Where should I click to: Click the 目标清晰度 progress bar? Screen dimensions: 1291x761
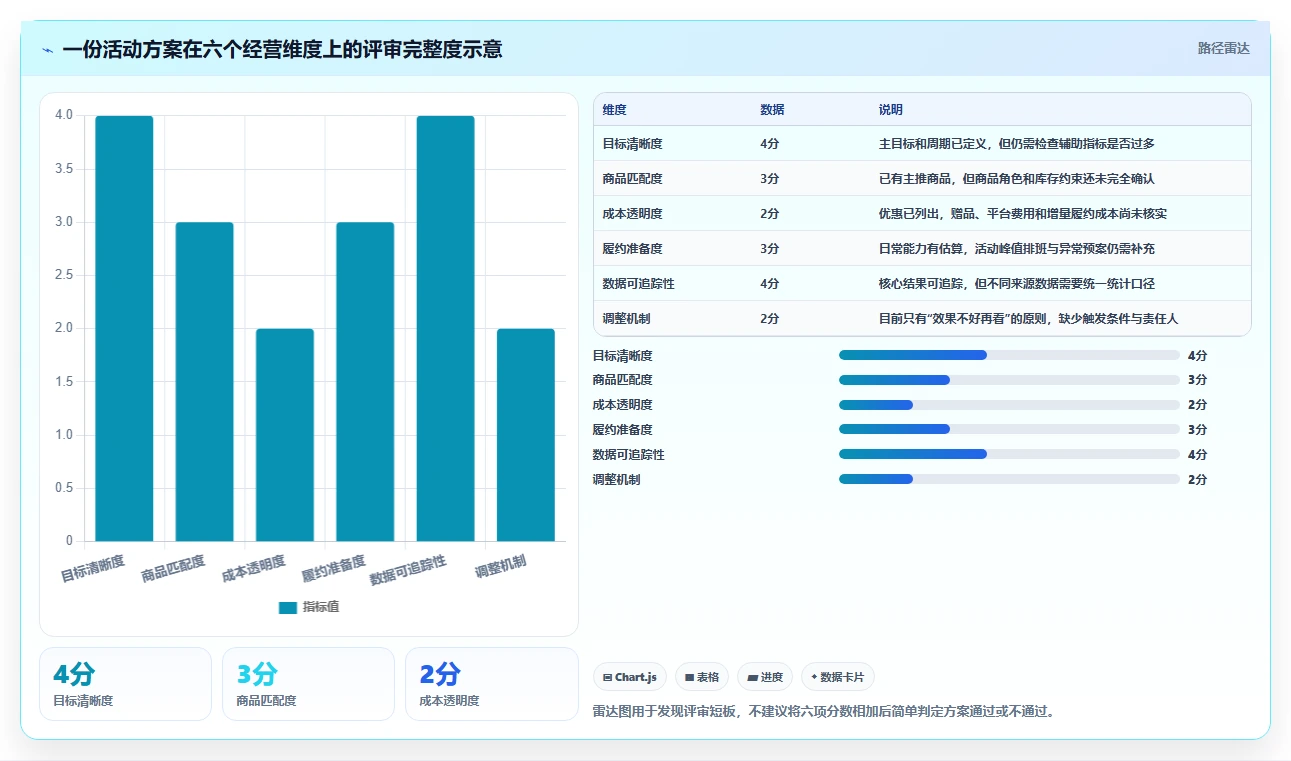(x=1009, y=355)
